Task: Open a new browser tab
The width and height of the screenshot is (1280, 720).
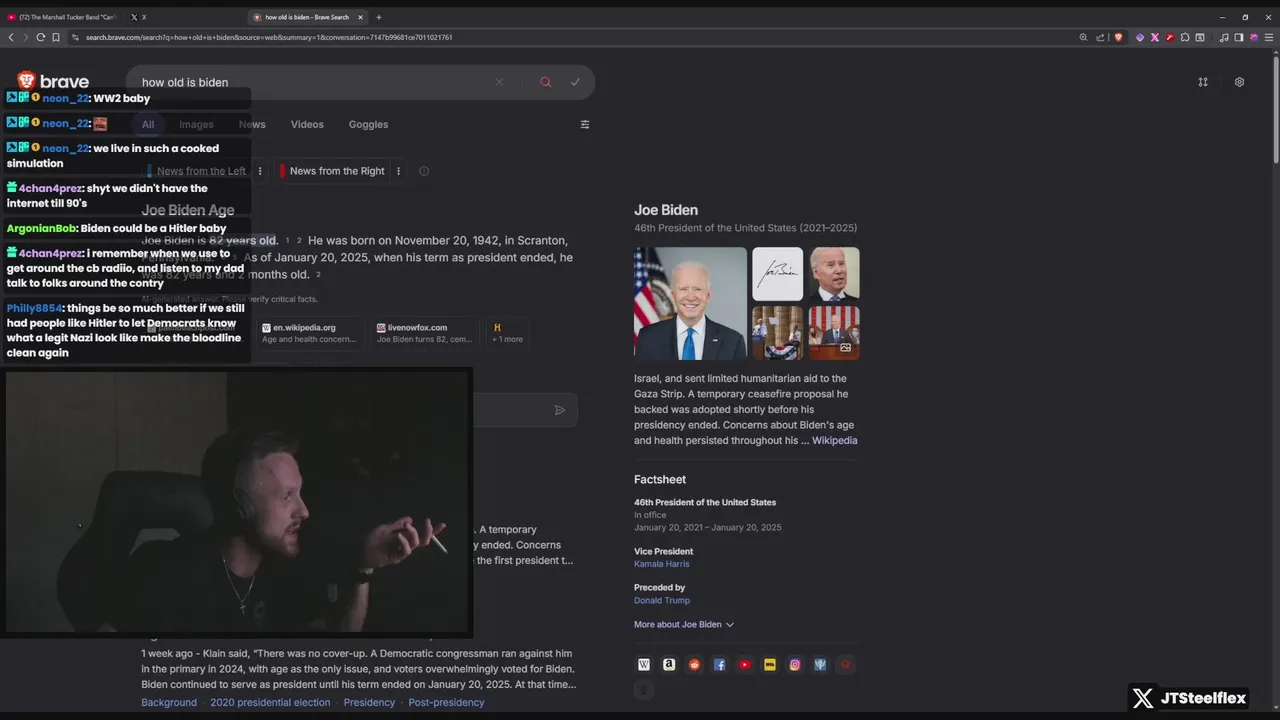Action: [379, 17]
